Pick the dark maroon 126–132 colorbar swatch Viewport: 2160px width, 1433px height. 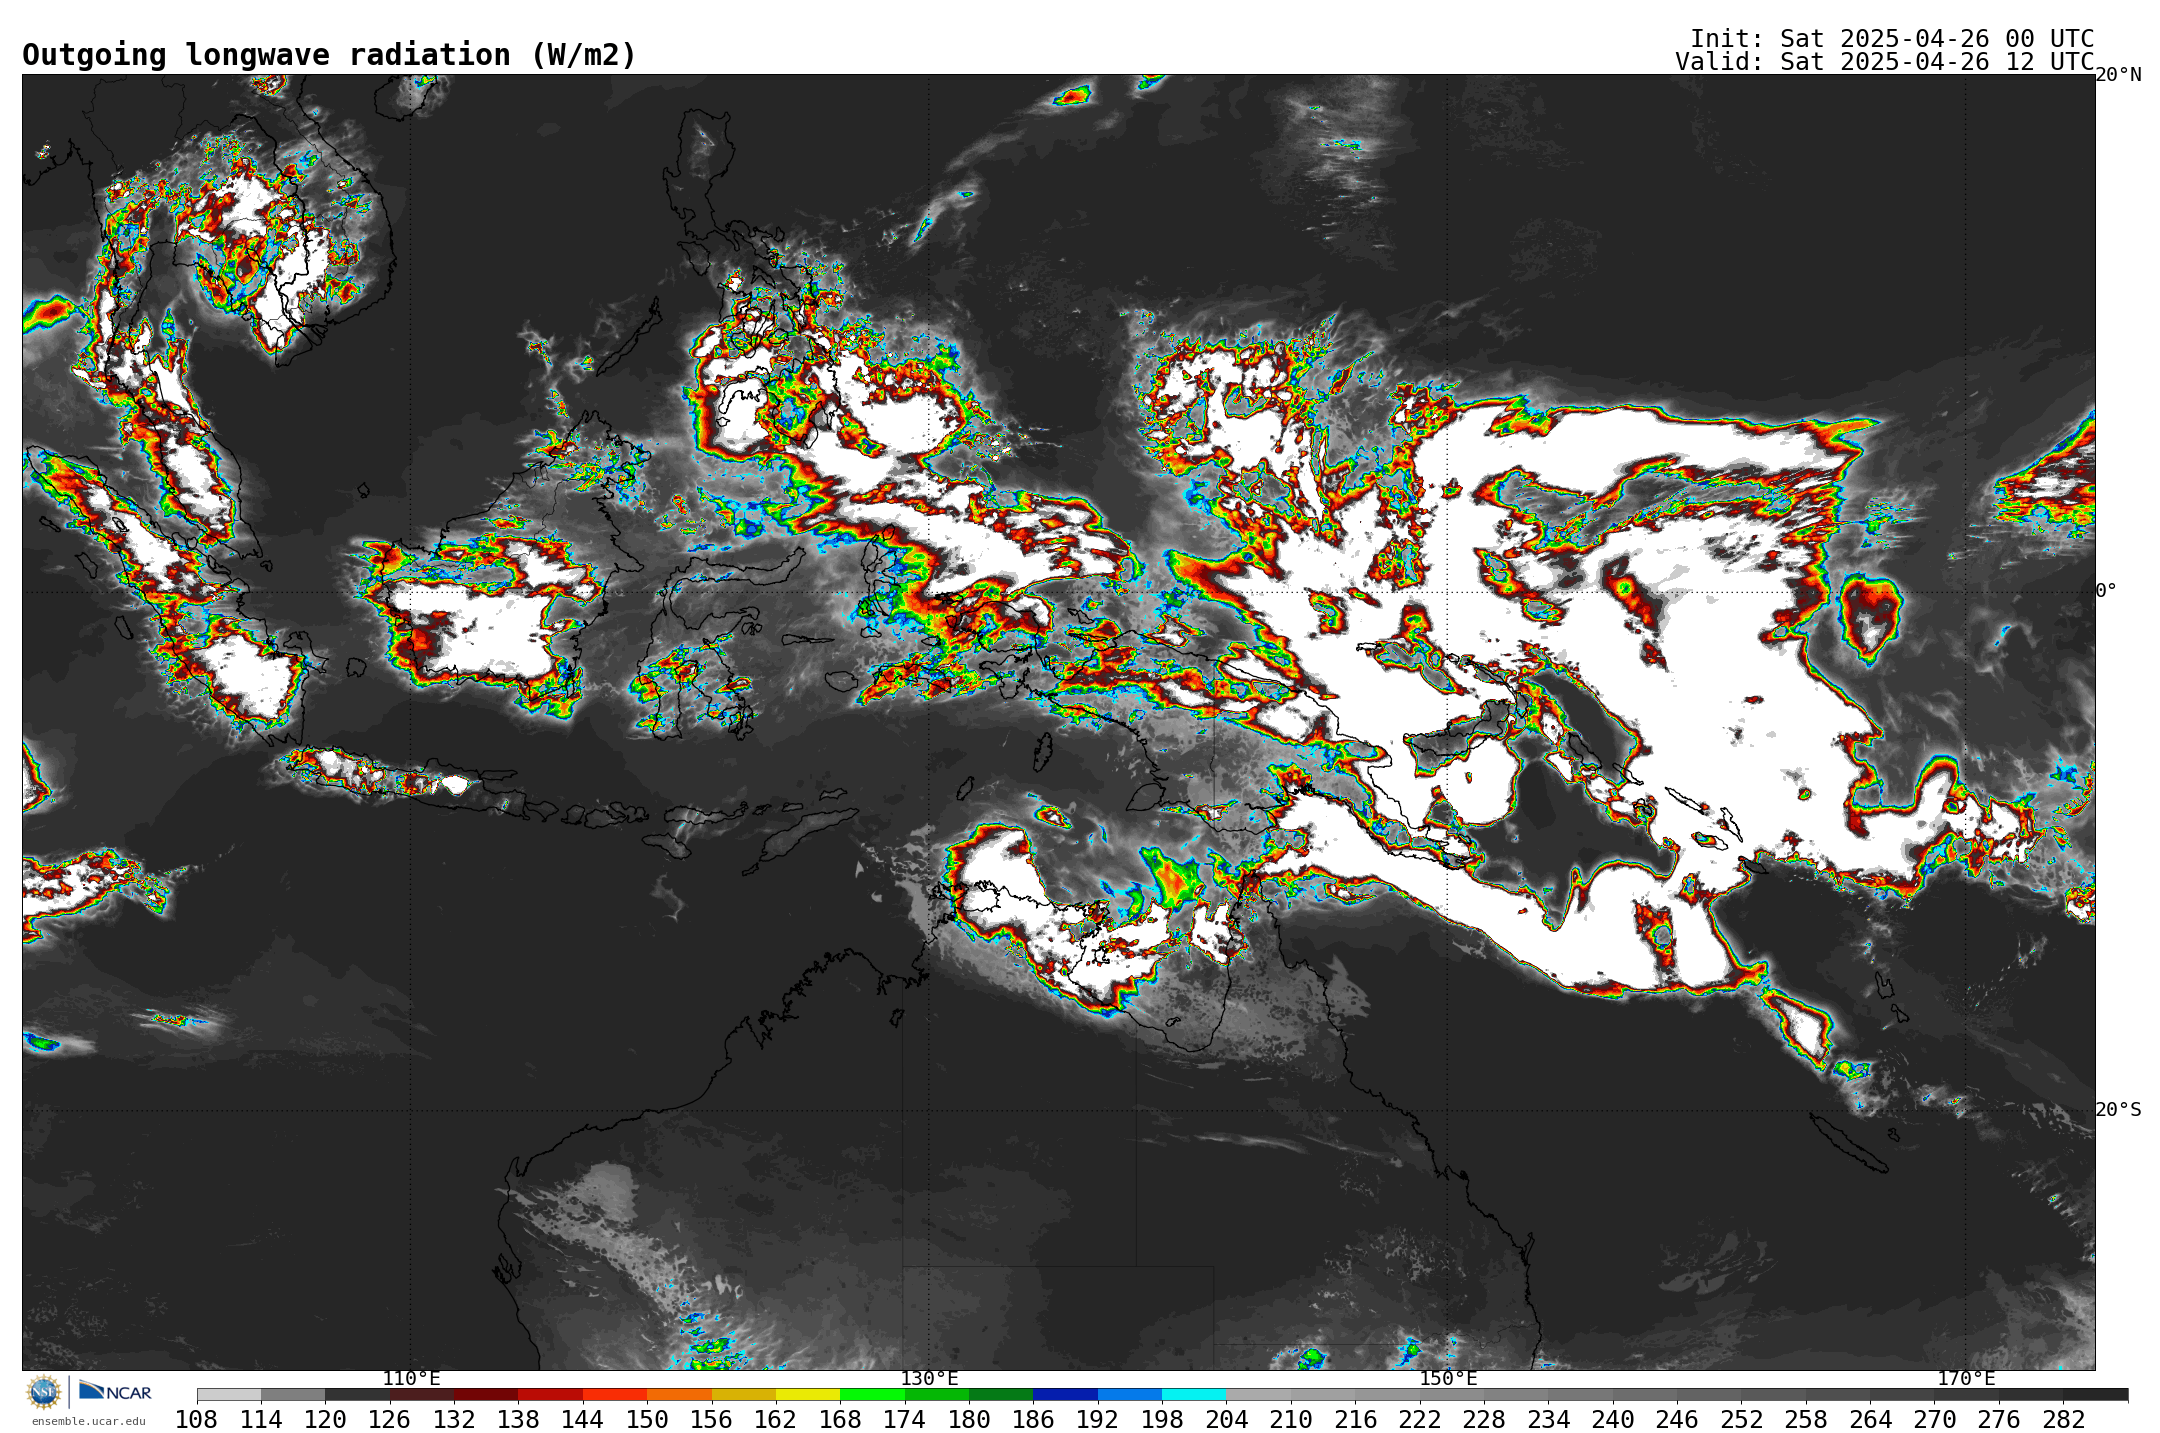(x=422, y=1395)
